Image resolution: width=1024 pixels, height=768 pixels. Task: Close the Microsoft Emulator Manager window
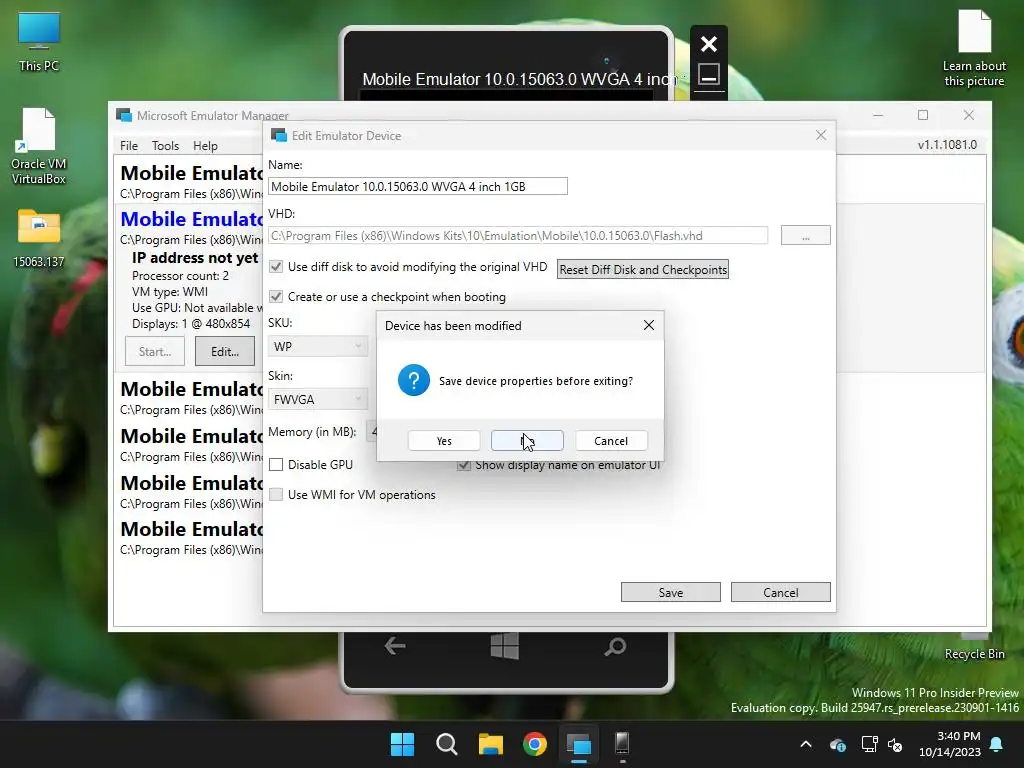(x=968, y=115)
